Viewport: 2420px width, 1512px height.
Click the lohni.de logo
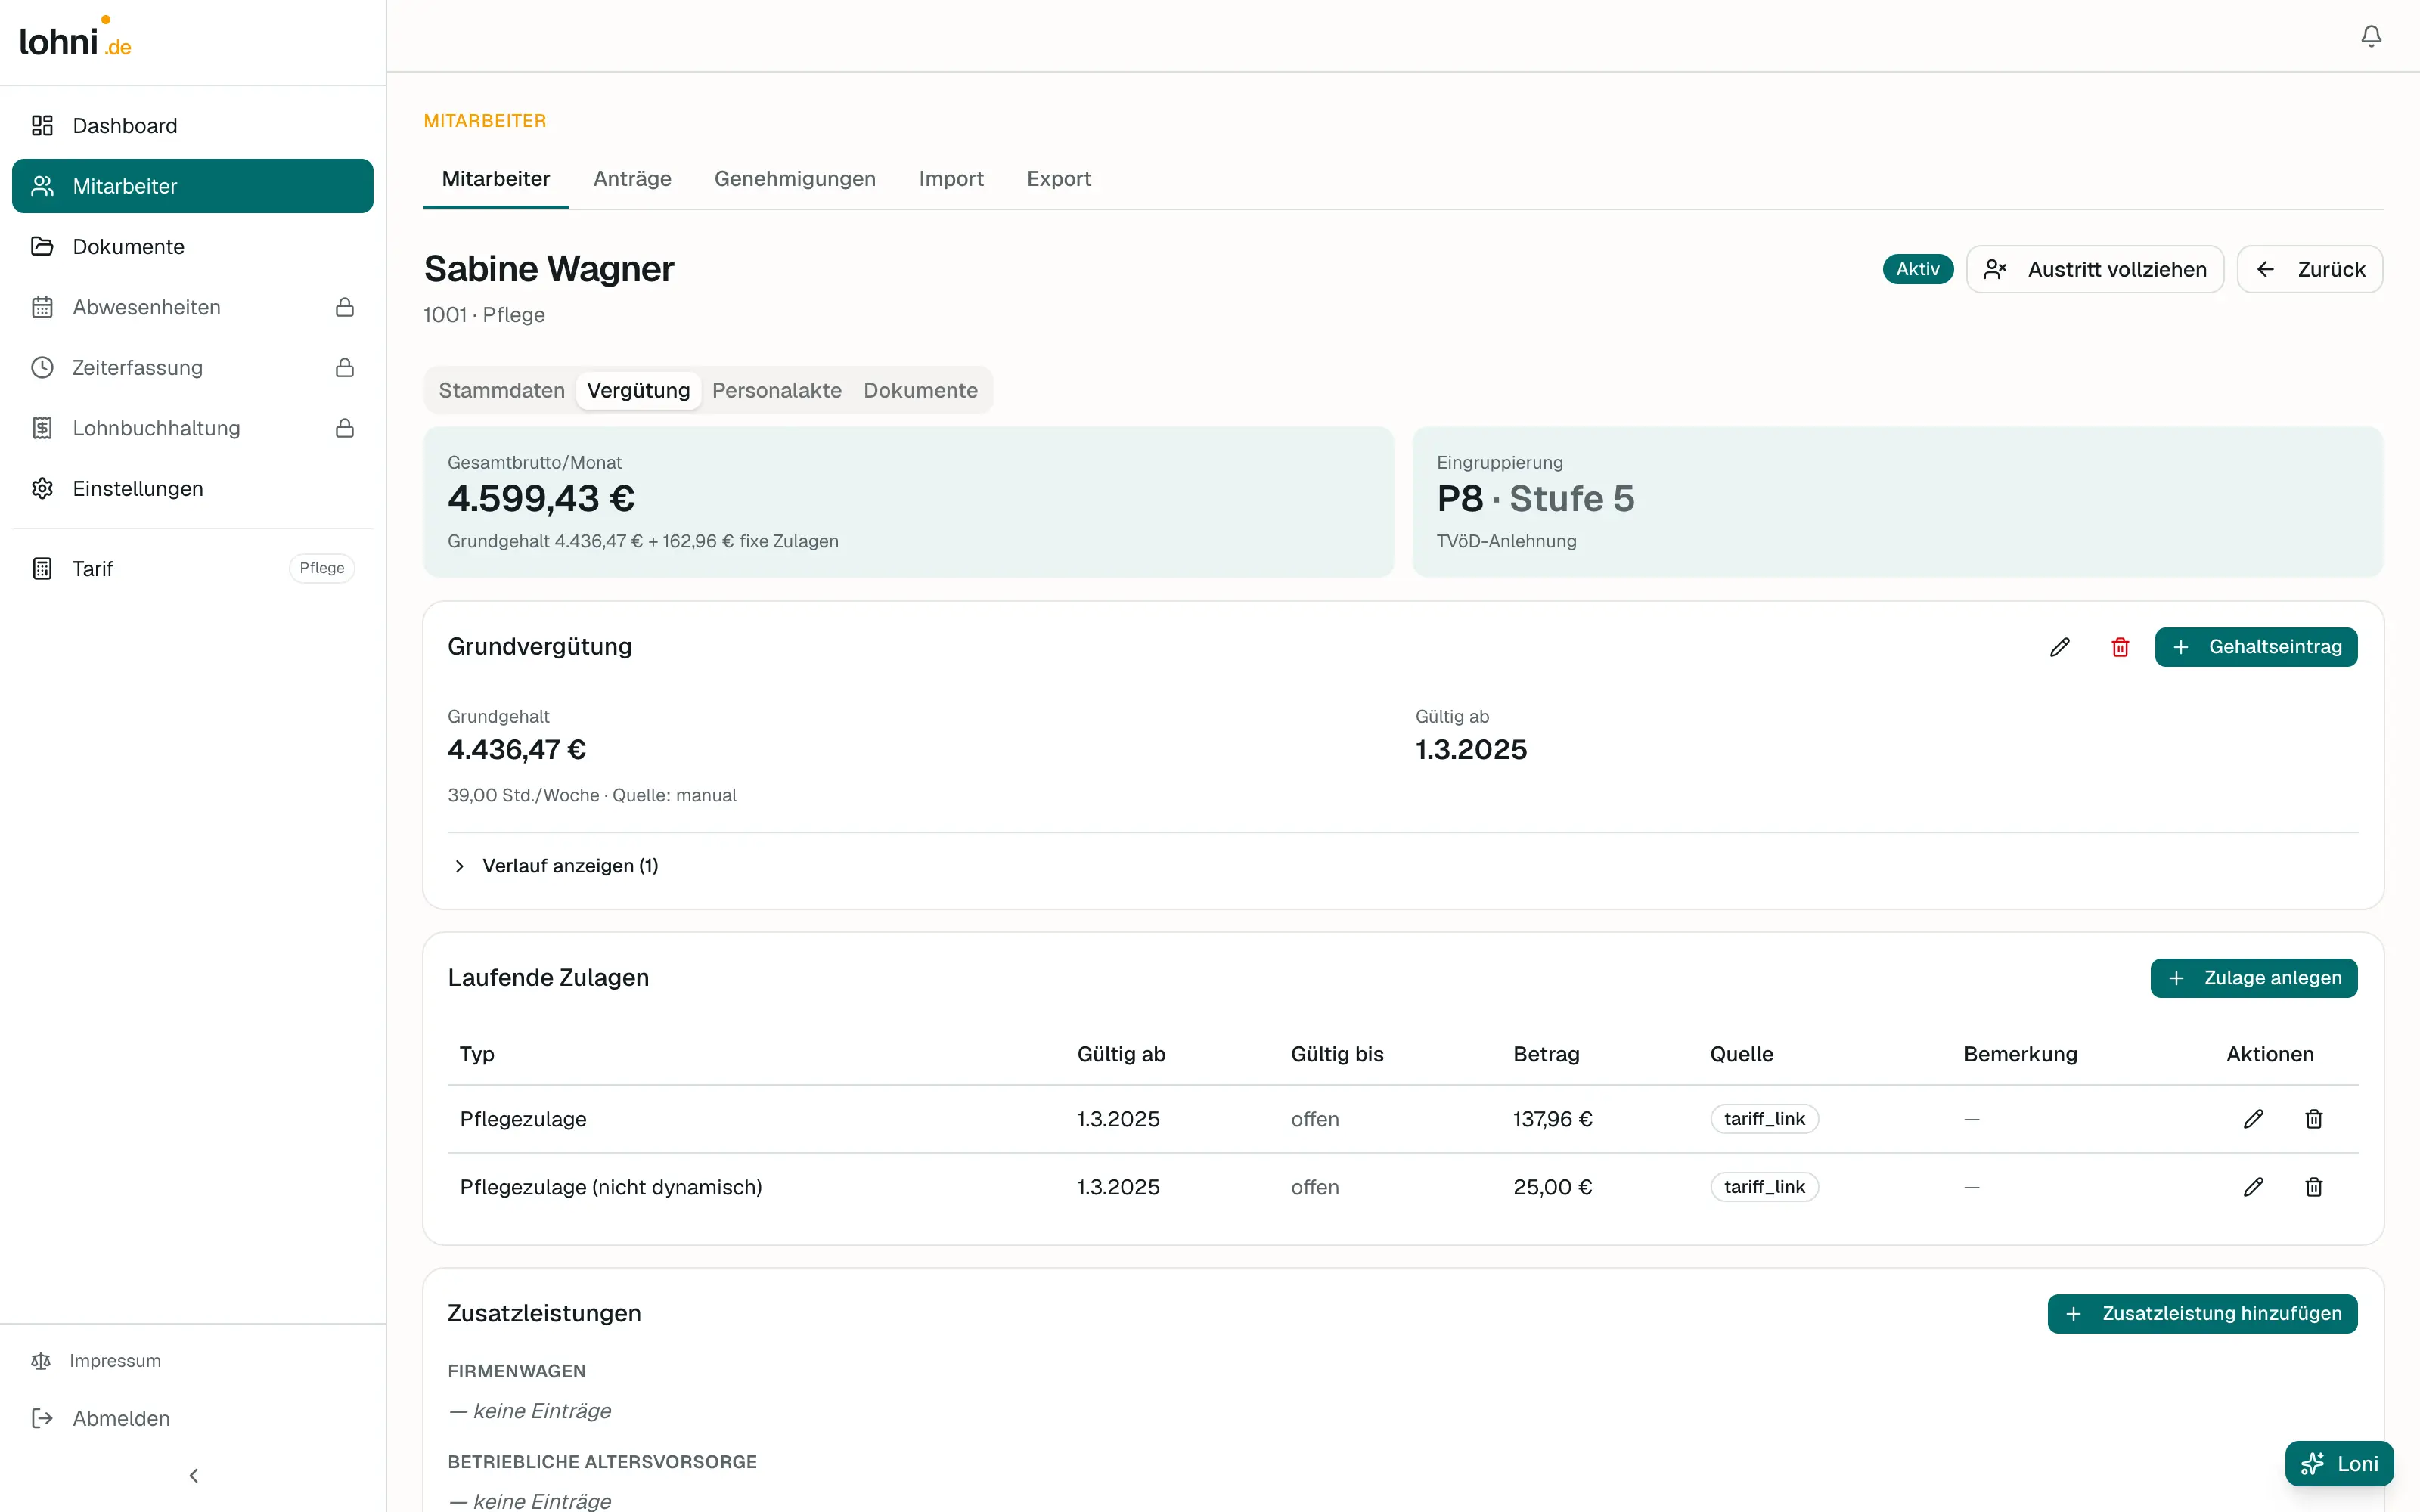[x=76, y=38]
